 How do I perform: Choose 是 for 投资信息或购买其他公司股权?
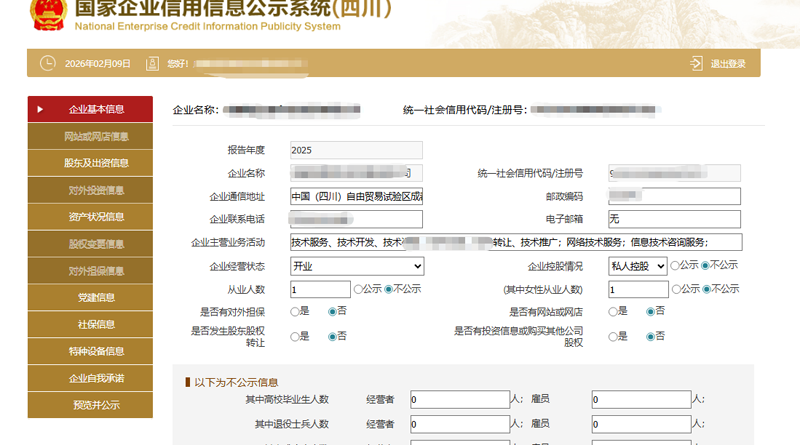pos(613,337)
